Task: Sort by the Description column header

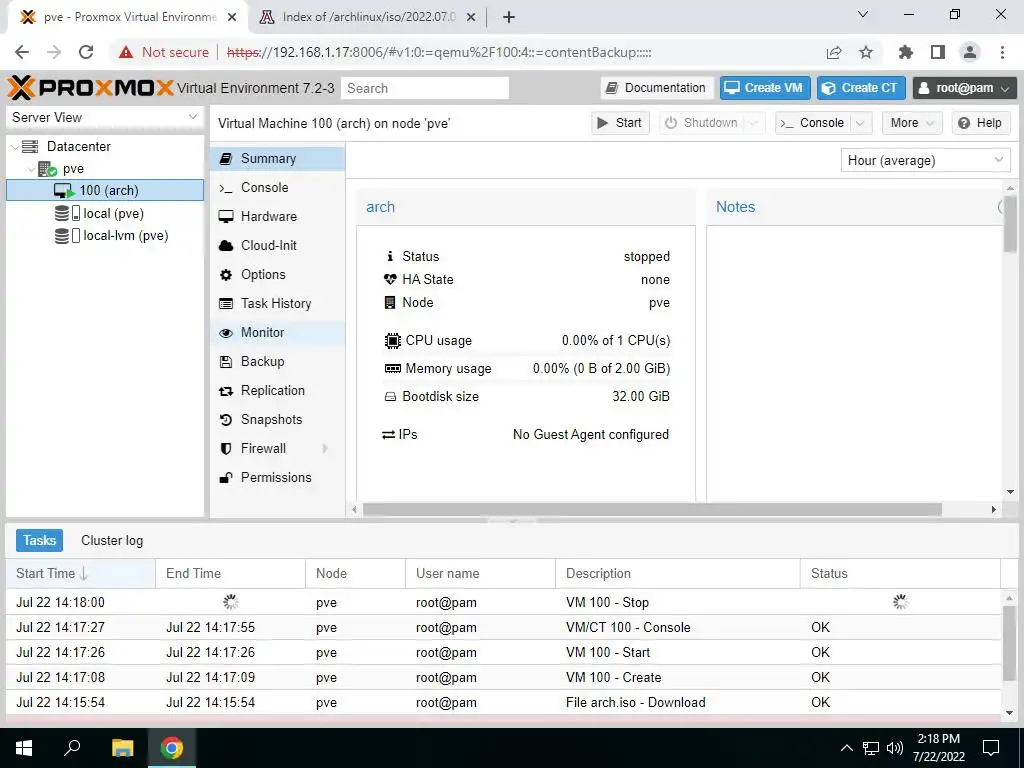Action: tap(678, 573)
